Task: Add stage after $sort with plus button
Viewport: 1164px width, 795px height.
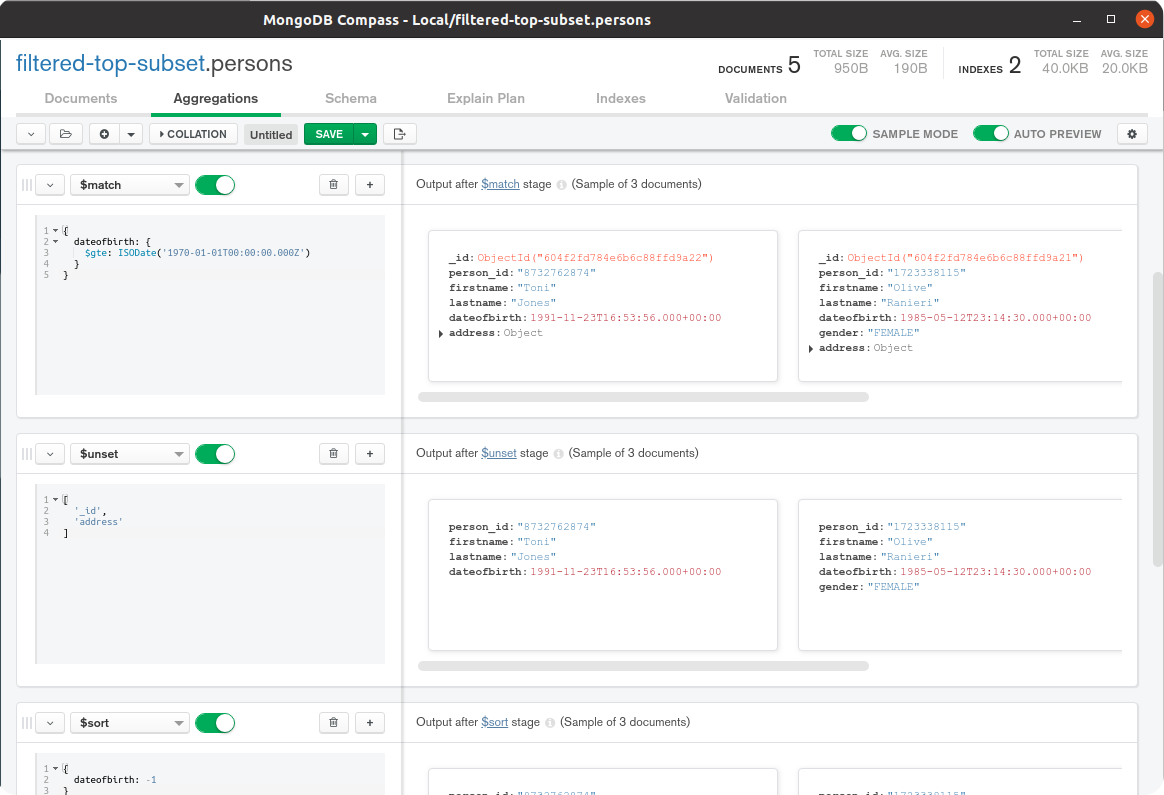Action: (370, 722)
